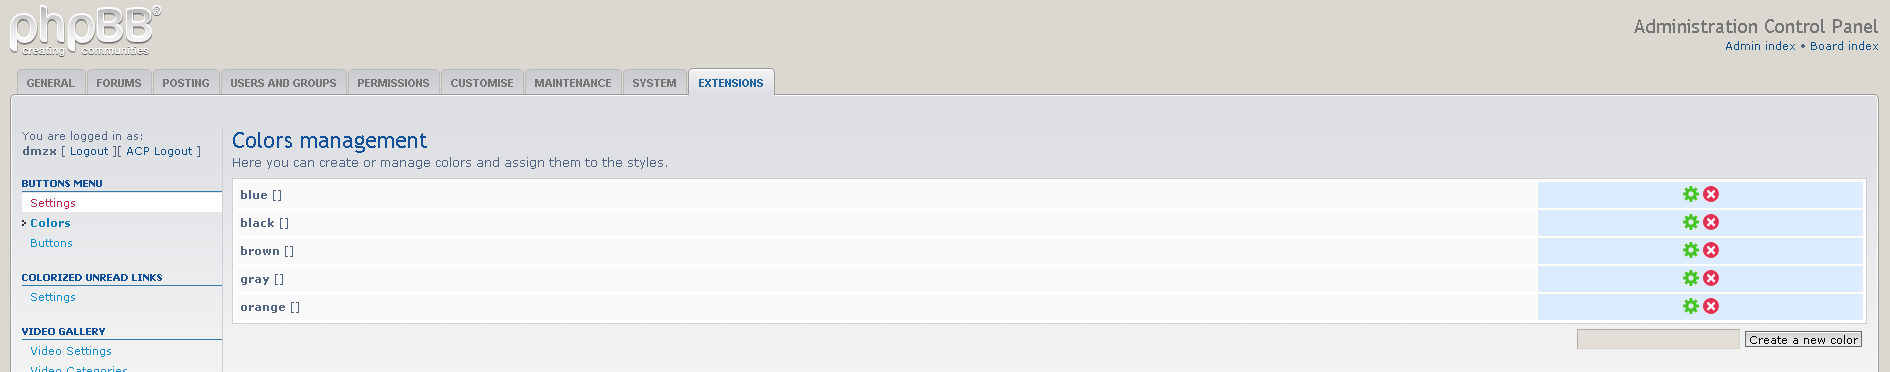Open settings gear for brown color
1890x372 pixels.
(1691, 250)
